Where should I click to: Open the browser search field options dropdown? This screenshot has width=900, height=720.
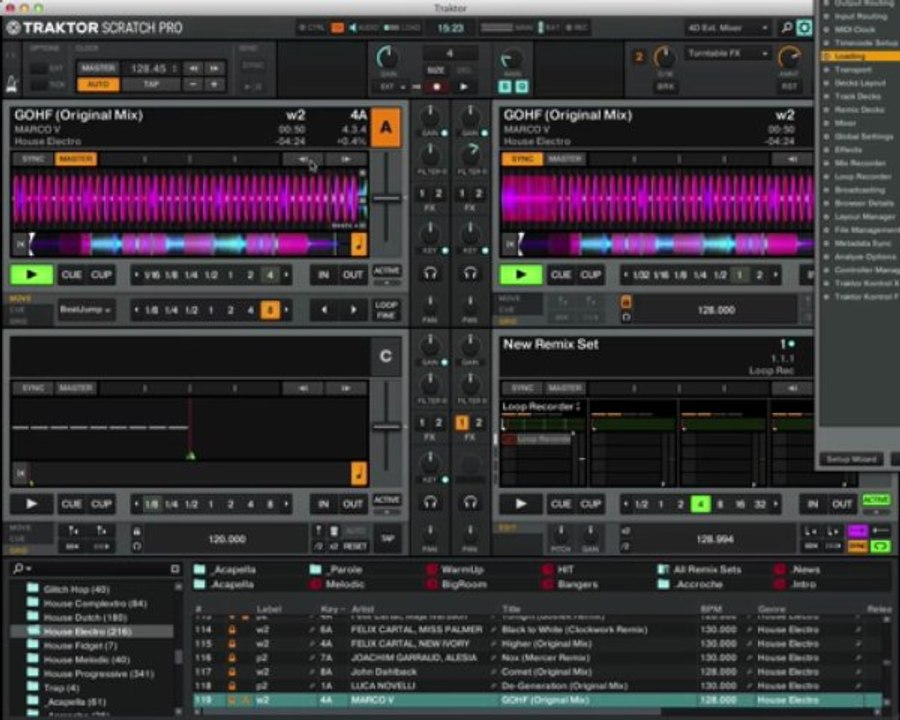coord(22,568)
